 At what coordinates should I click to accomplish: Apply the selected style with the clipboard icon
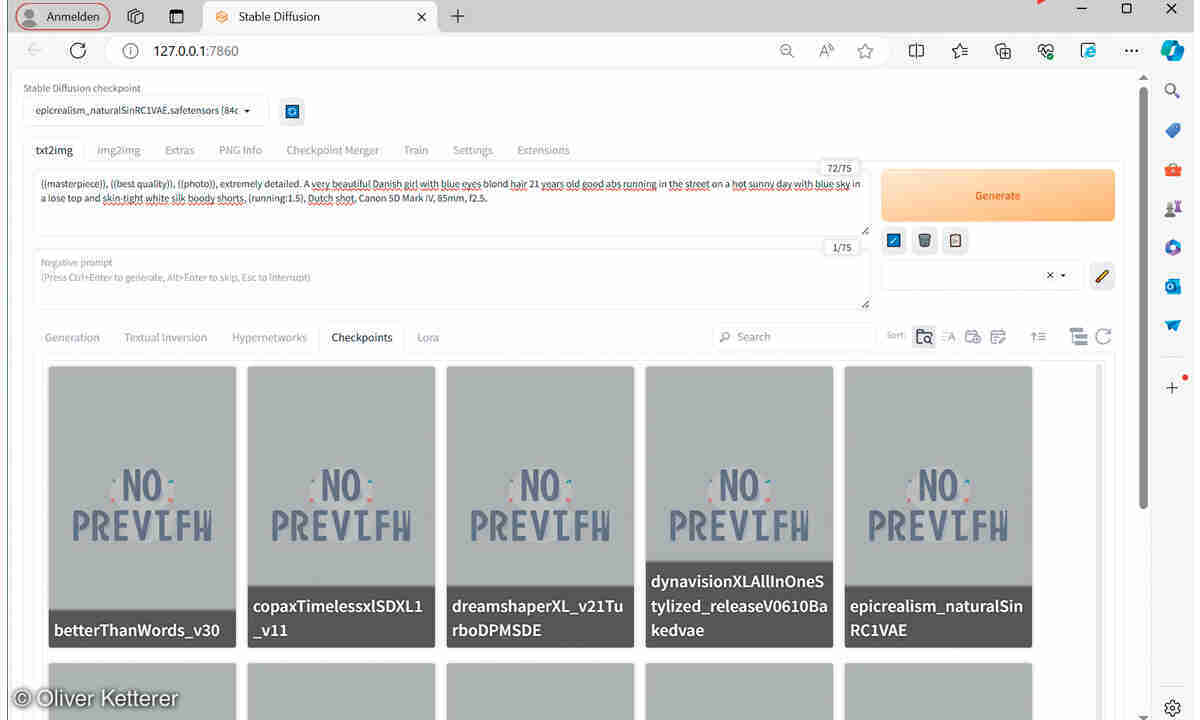(x=955, y=240)
